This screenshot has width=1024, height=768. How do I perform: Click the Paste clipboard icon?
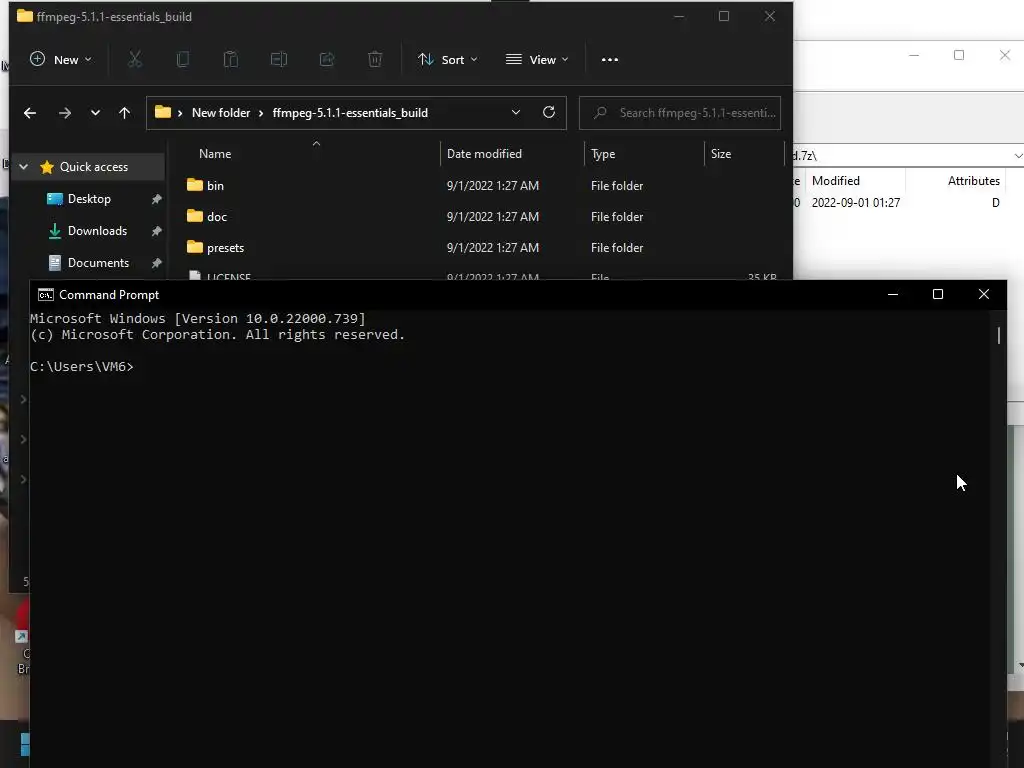(231, 59)
